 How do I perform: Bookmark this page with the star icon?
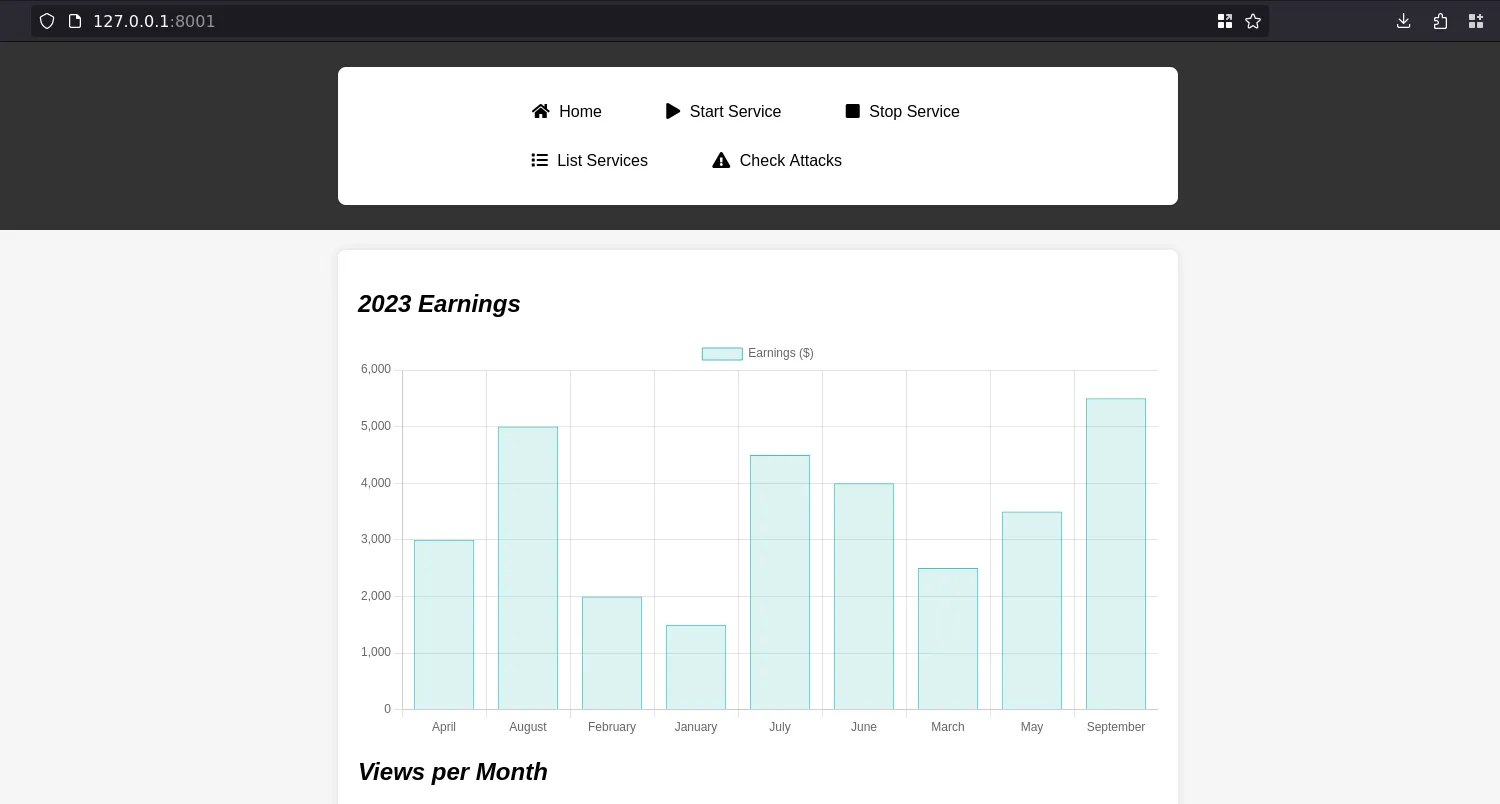coord(1253,21)
